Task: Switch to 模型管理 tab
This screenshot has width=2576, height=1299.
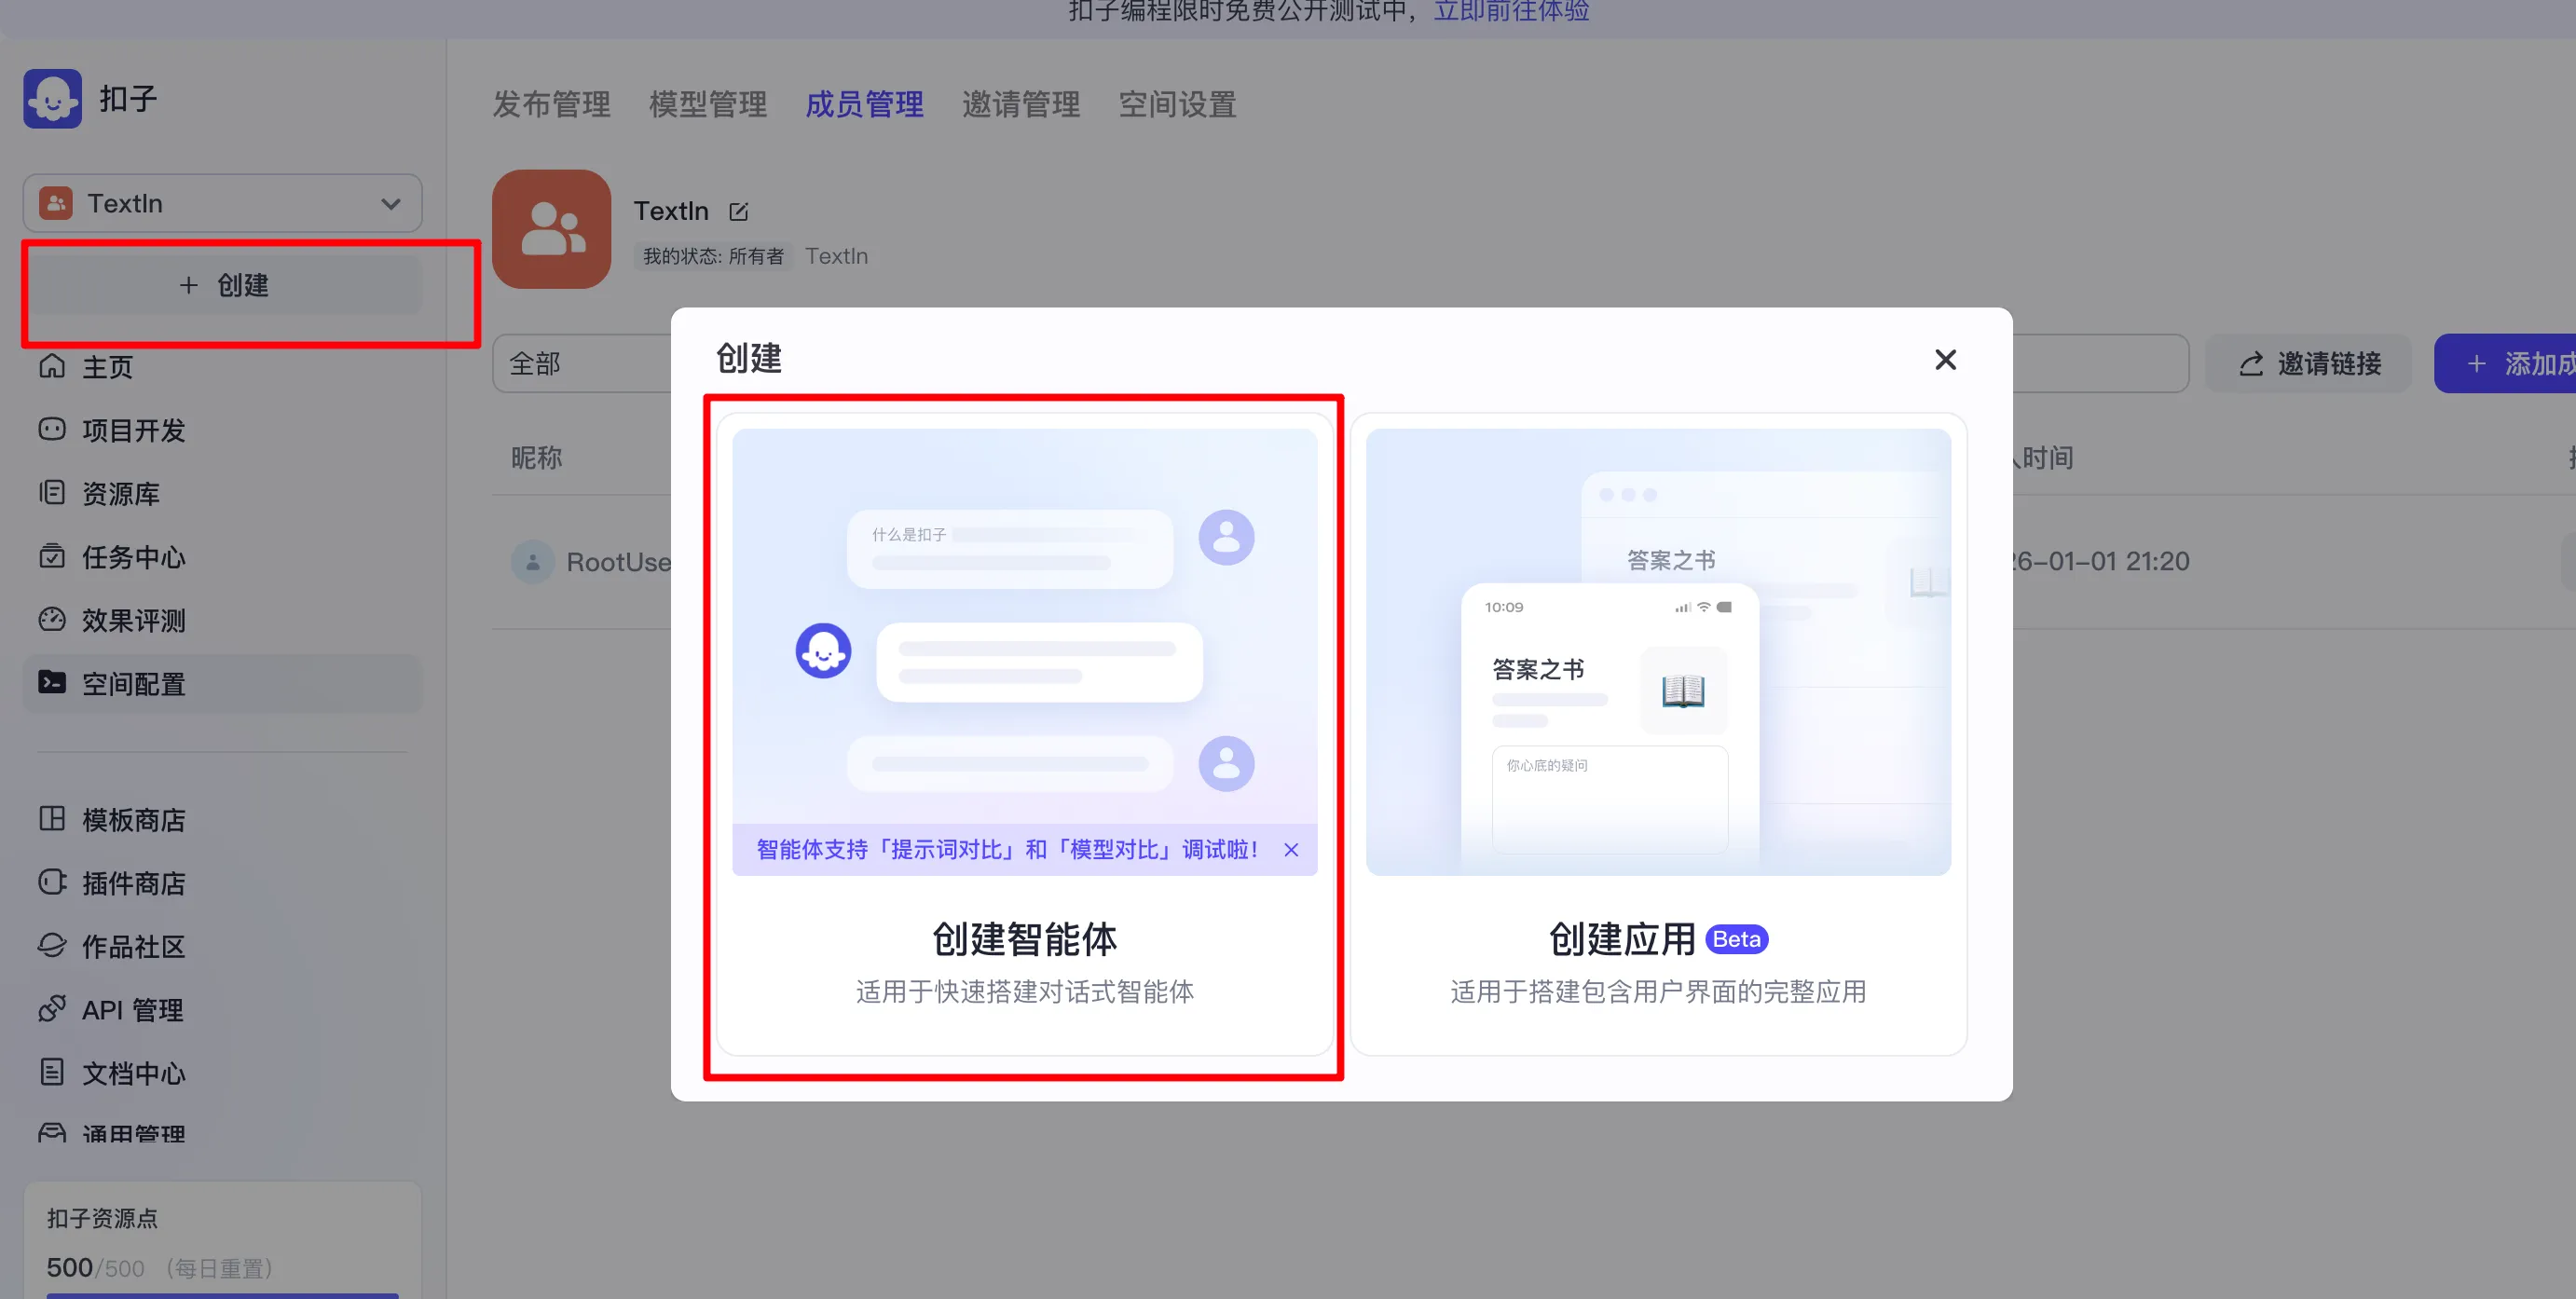Action: [x=708, y=104]
